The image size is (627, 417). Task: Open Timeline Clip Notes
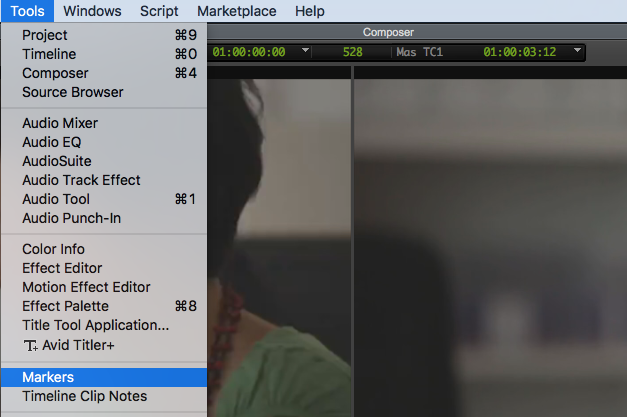coord(84,396)
